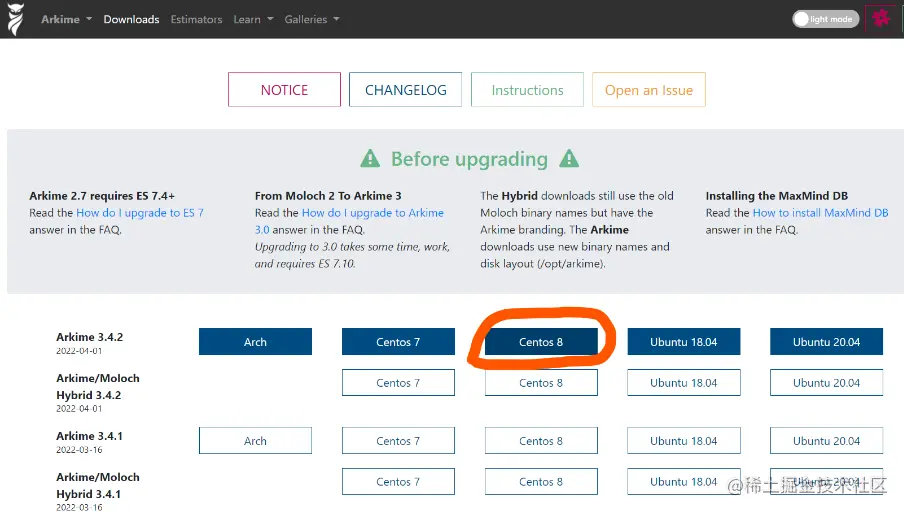Download Arkime 3.4.2 Ubuntu 20.04 package

[826, 342]
